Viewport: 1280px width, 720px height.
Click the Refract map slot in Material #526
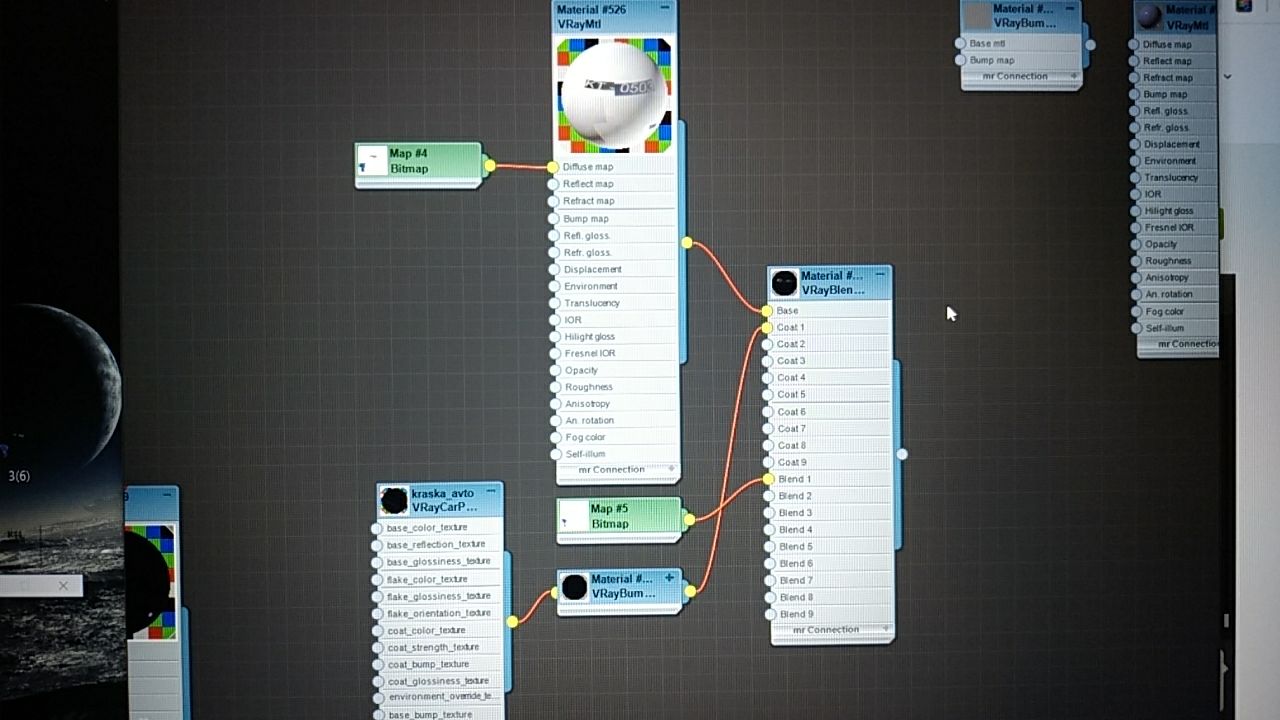click(x=616, y=201)
